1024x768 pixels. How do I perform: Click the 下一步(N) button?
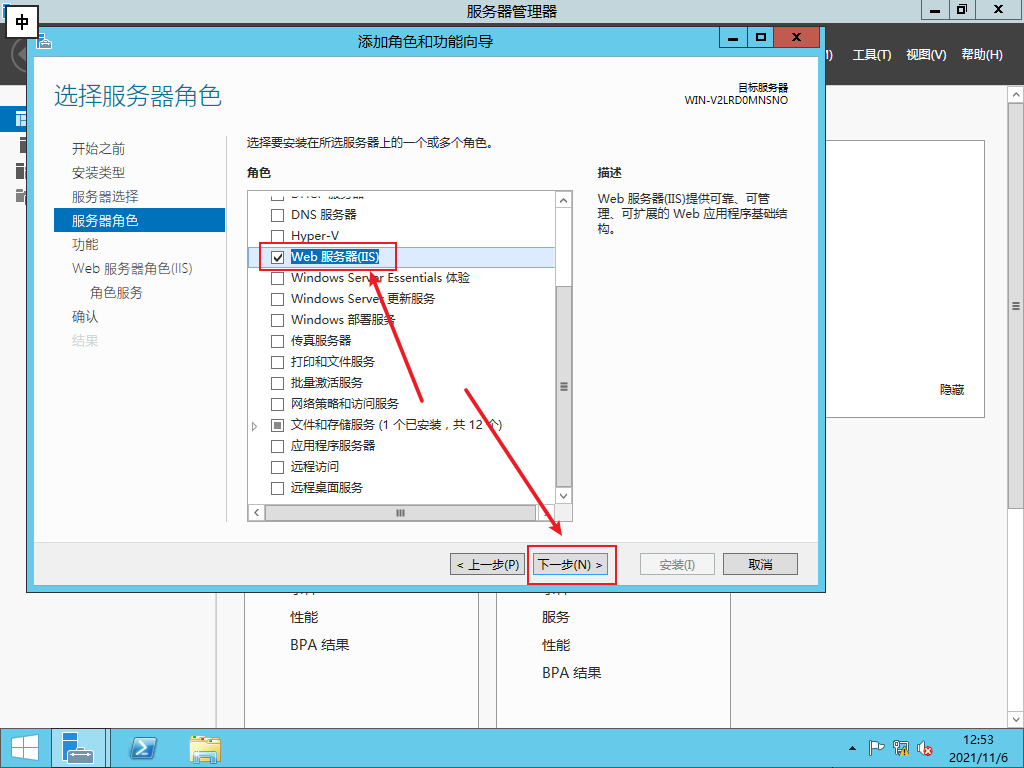pyautogui.click(x=570, y=564)
